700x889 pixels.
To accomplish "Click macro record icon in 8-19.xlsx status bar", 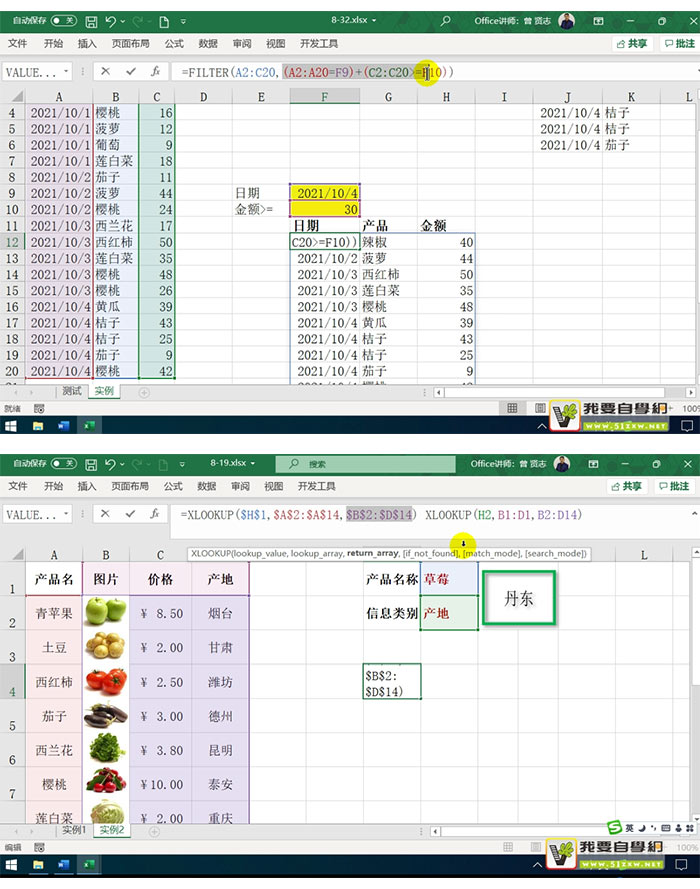I will pos(39,847).
